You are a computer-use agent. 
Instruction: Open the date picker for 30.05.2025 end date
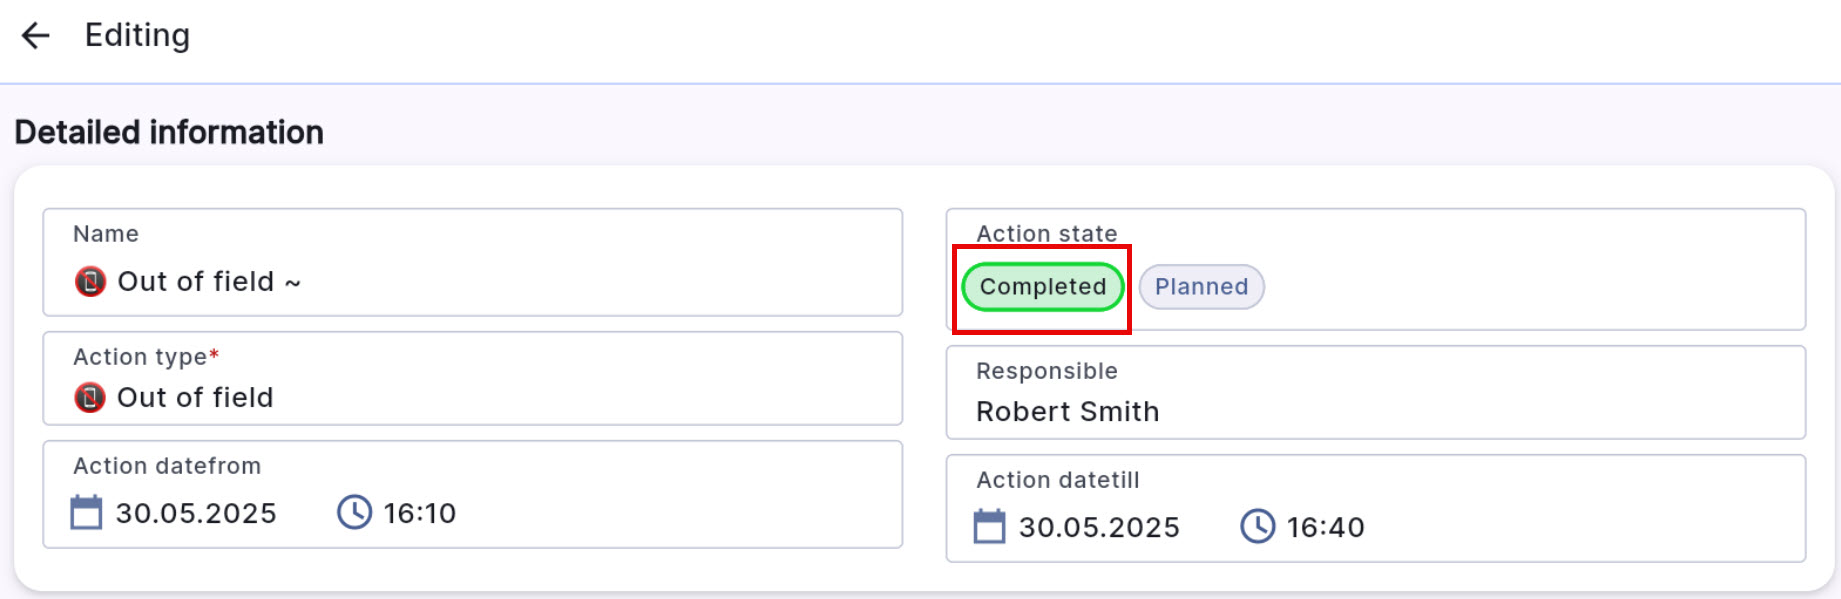tap(991, 527)
